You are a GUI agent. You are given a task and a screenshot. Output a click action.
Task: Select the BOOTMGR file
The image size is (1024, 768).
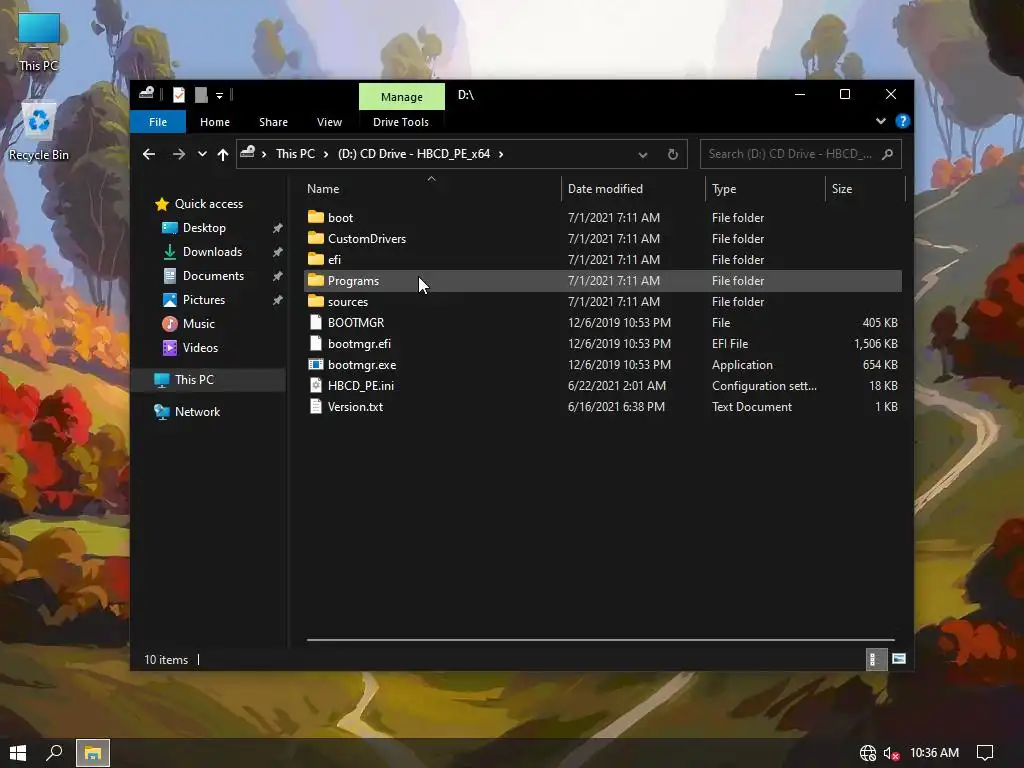(603, 323)
